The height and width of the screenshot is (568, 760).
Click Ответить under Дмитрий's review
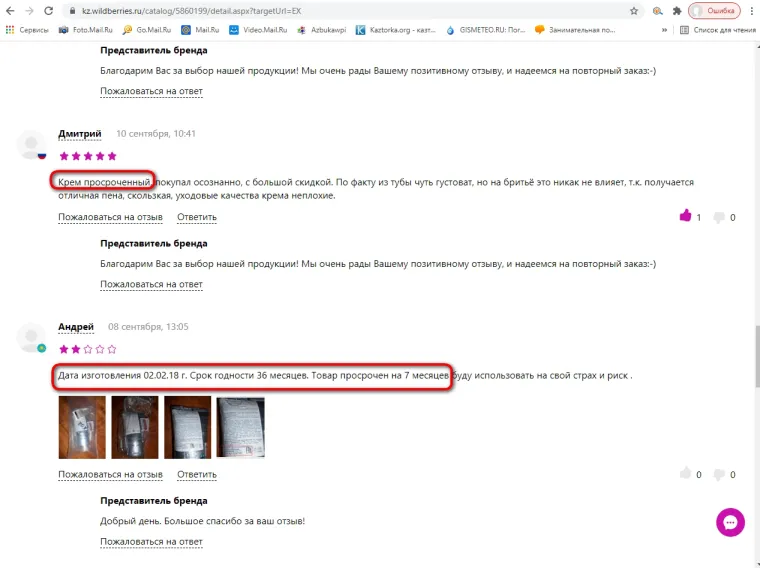[197, 217]
